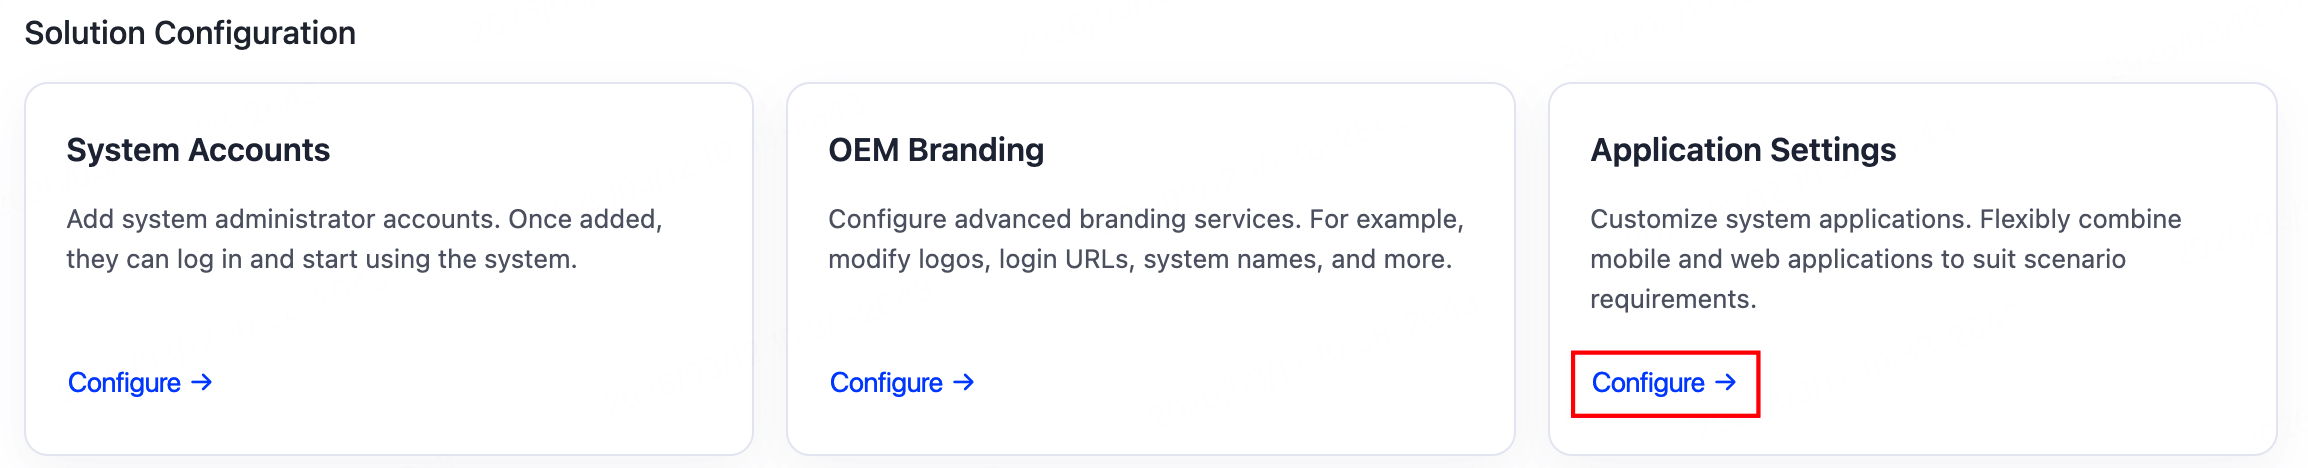Click the "they can log in" text line

(321, 259)
